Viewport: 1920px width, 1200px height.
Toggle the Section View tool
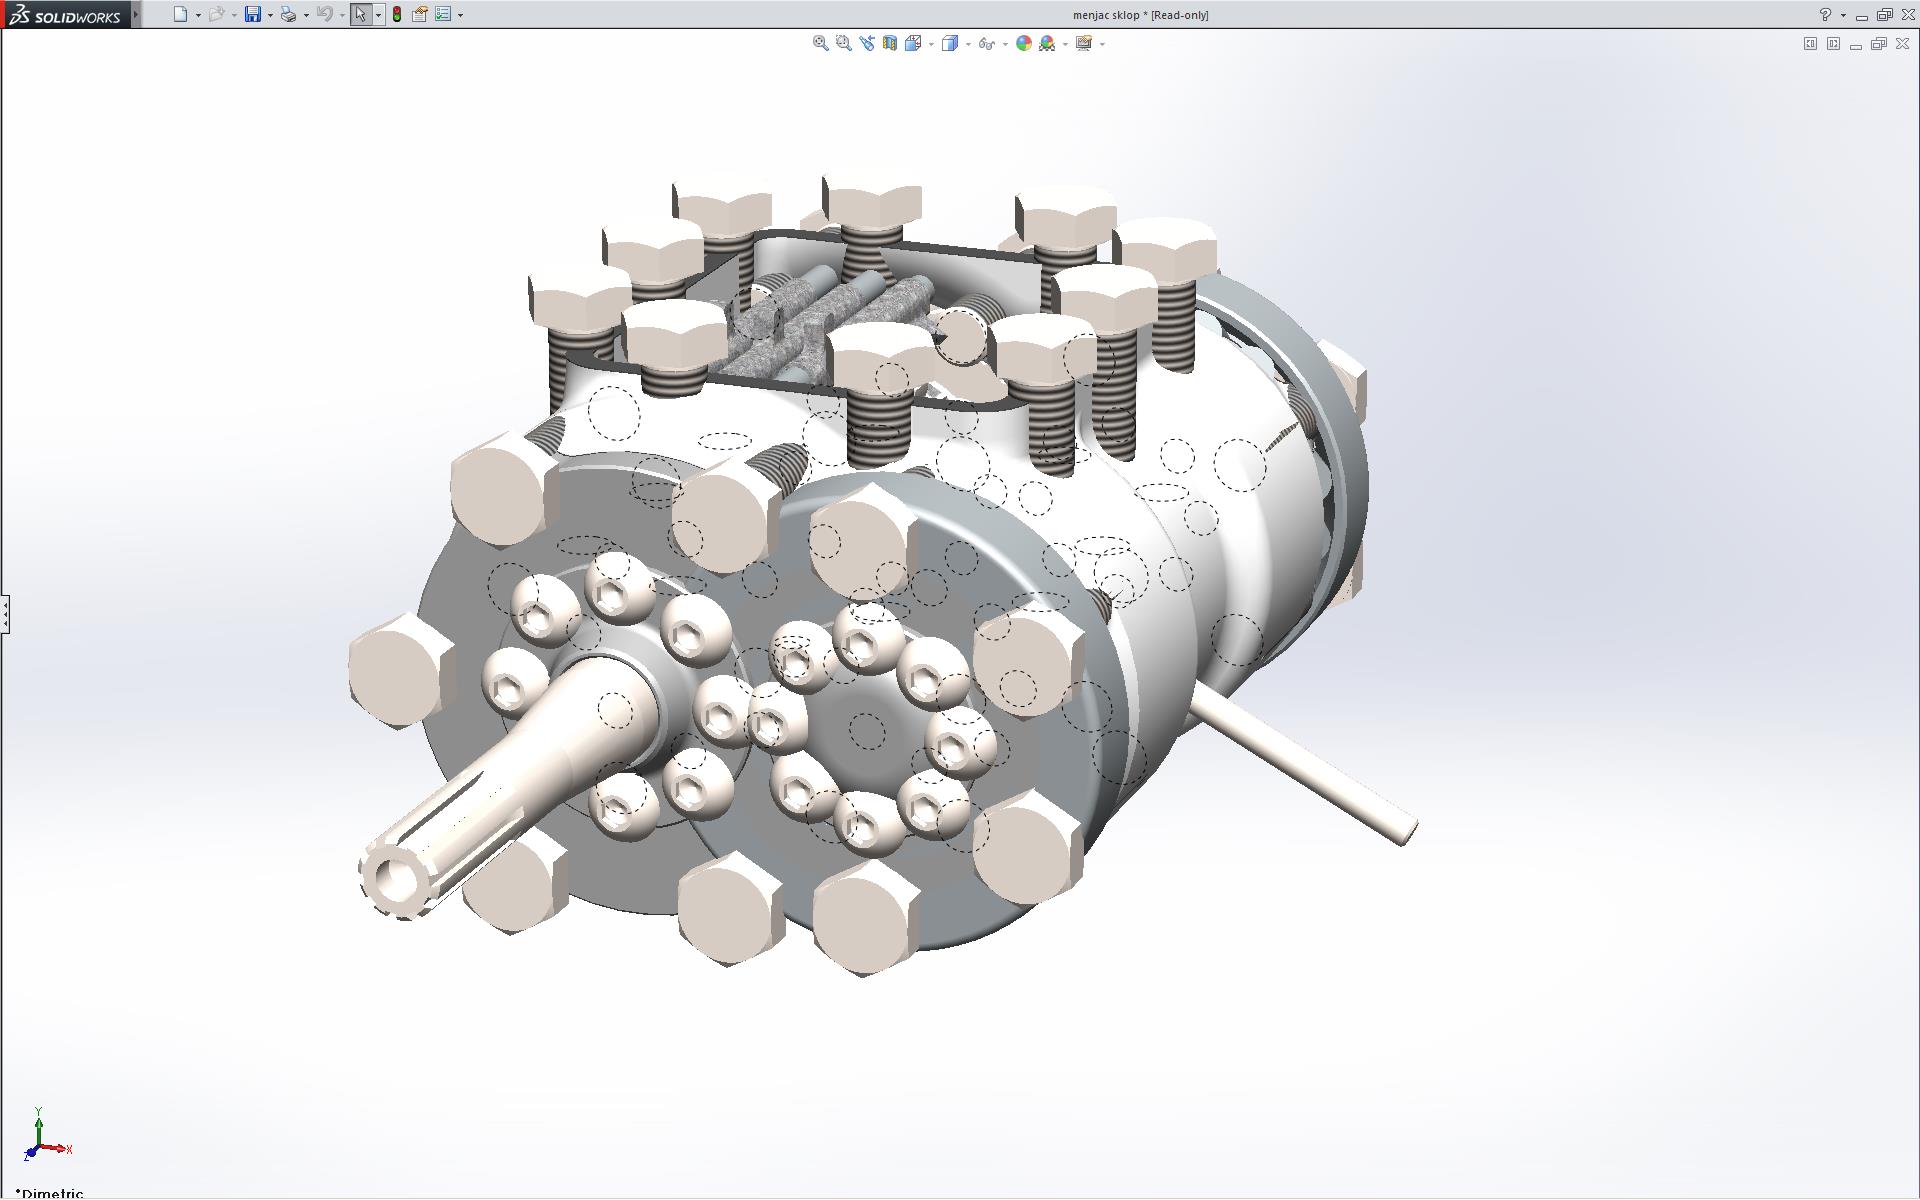point(889,43)
